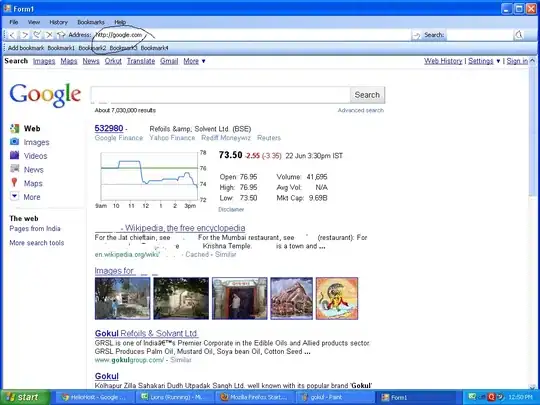Select the Images camera icon in sidebar

point(14,142)
